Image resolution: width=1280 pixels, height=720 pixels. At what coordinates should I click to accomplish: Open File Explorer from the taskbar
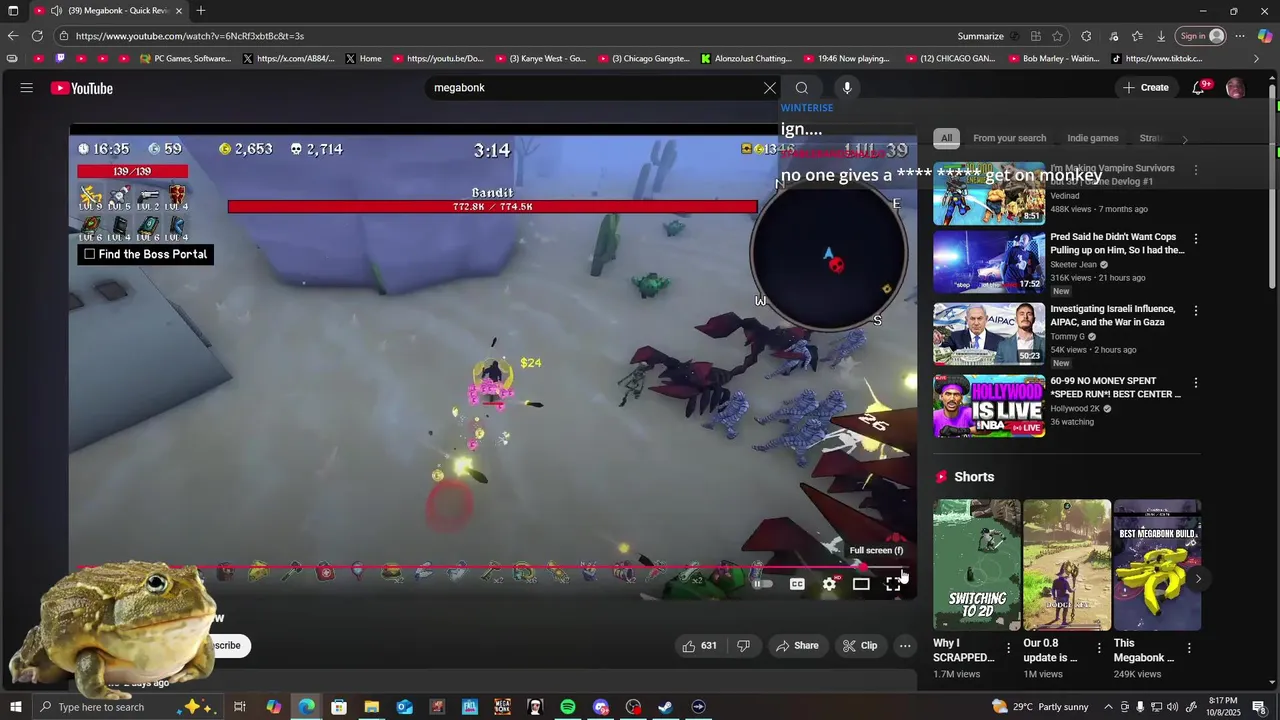click(371, 707)
